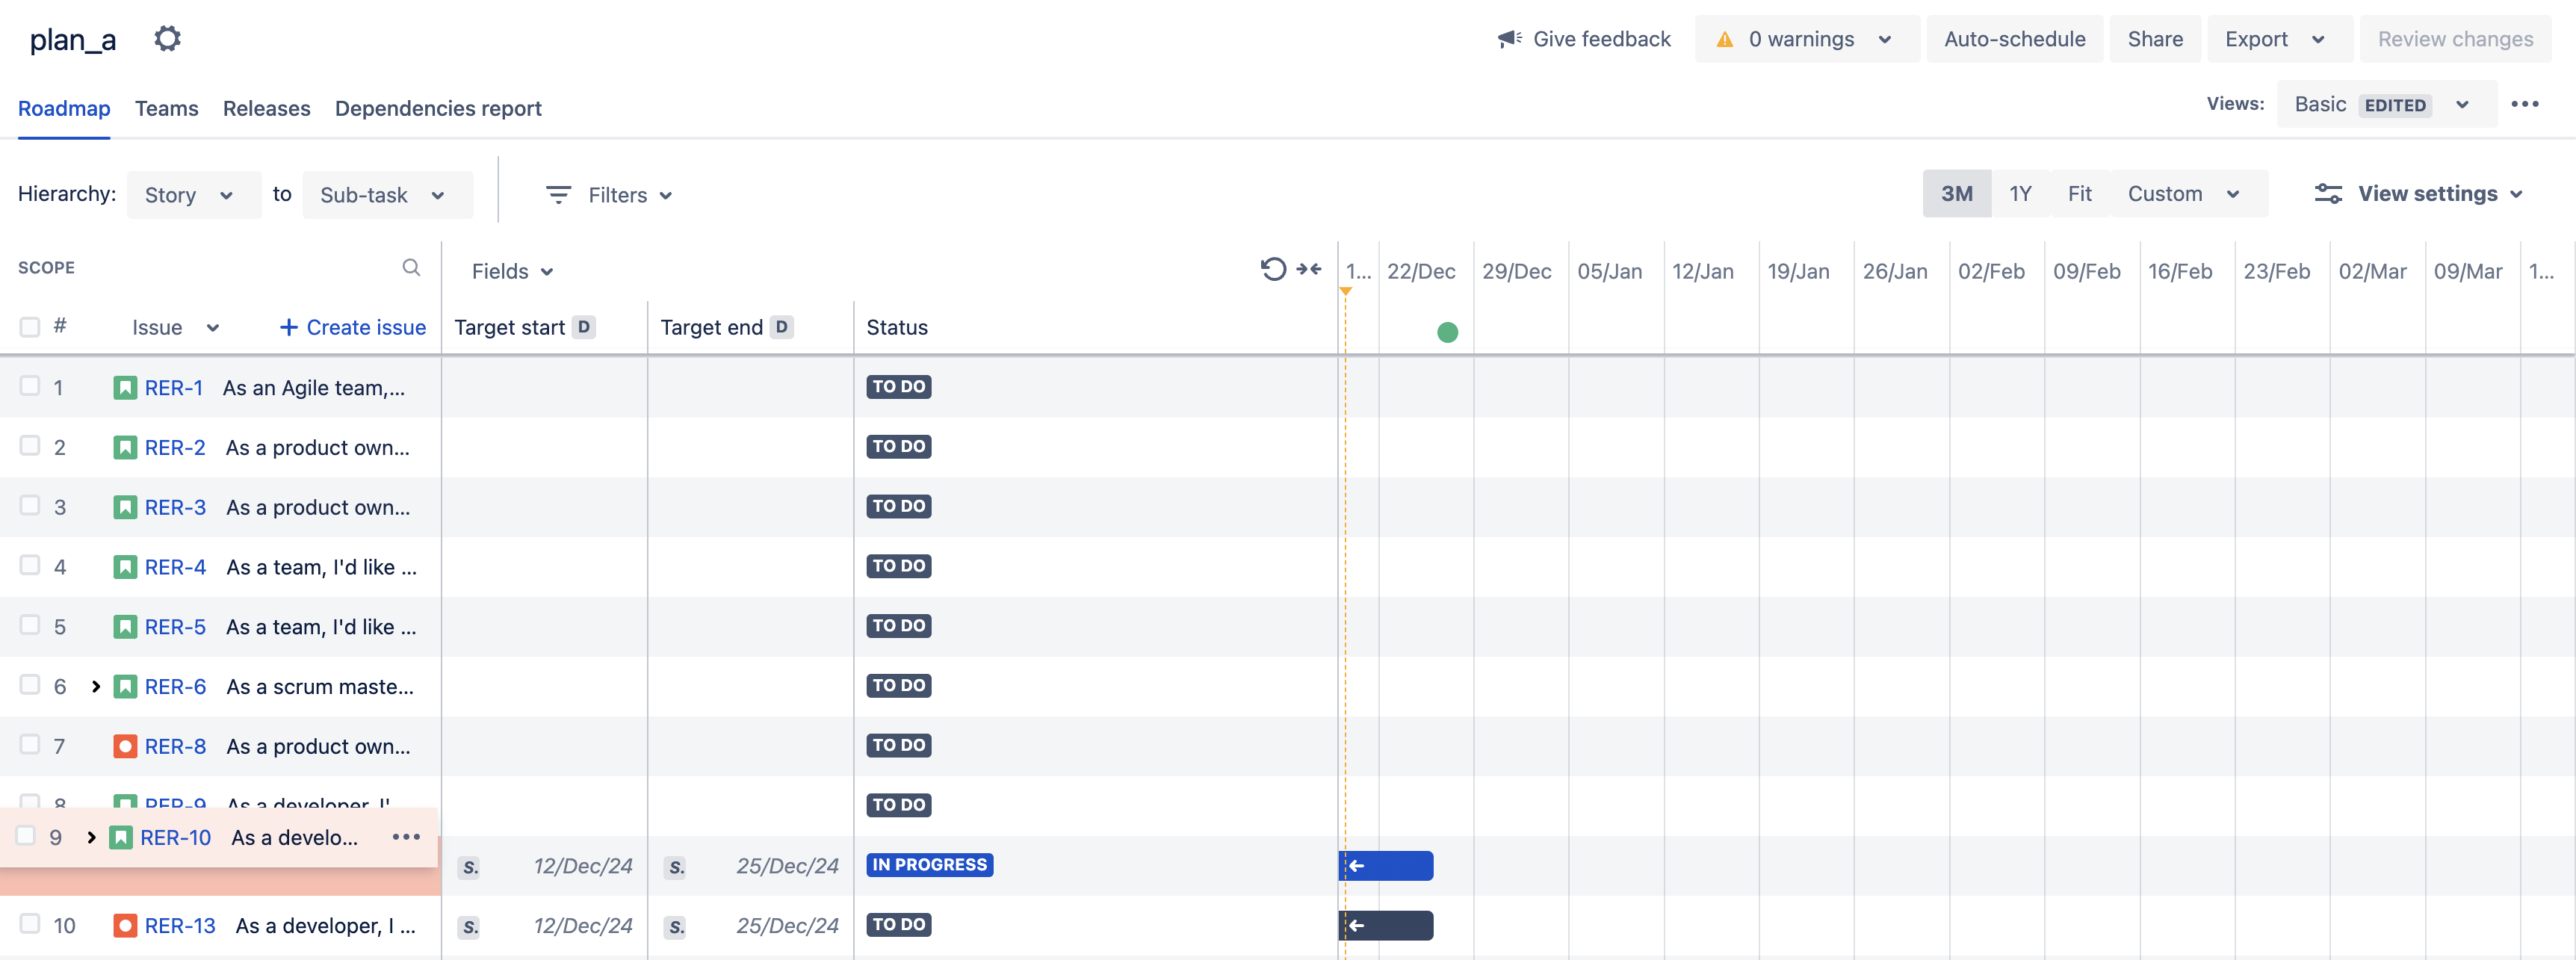Expand RER-6 child issues

(x=96, y=686)
